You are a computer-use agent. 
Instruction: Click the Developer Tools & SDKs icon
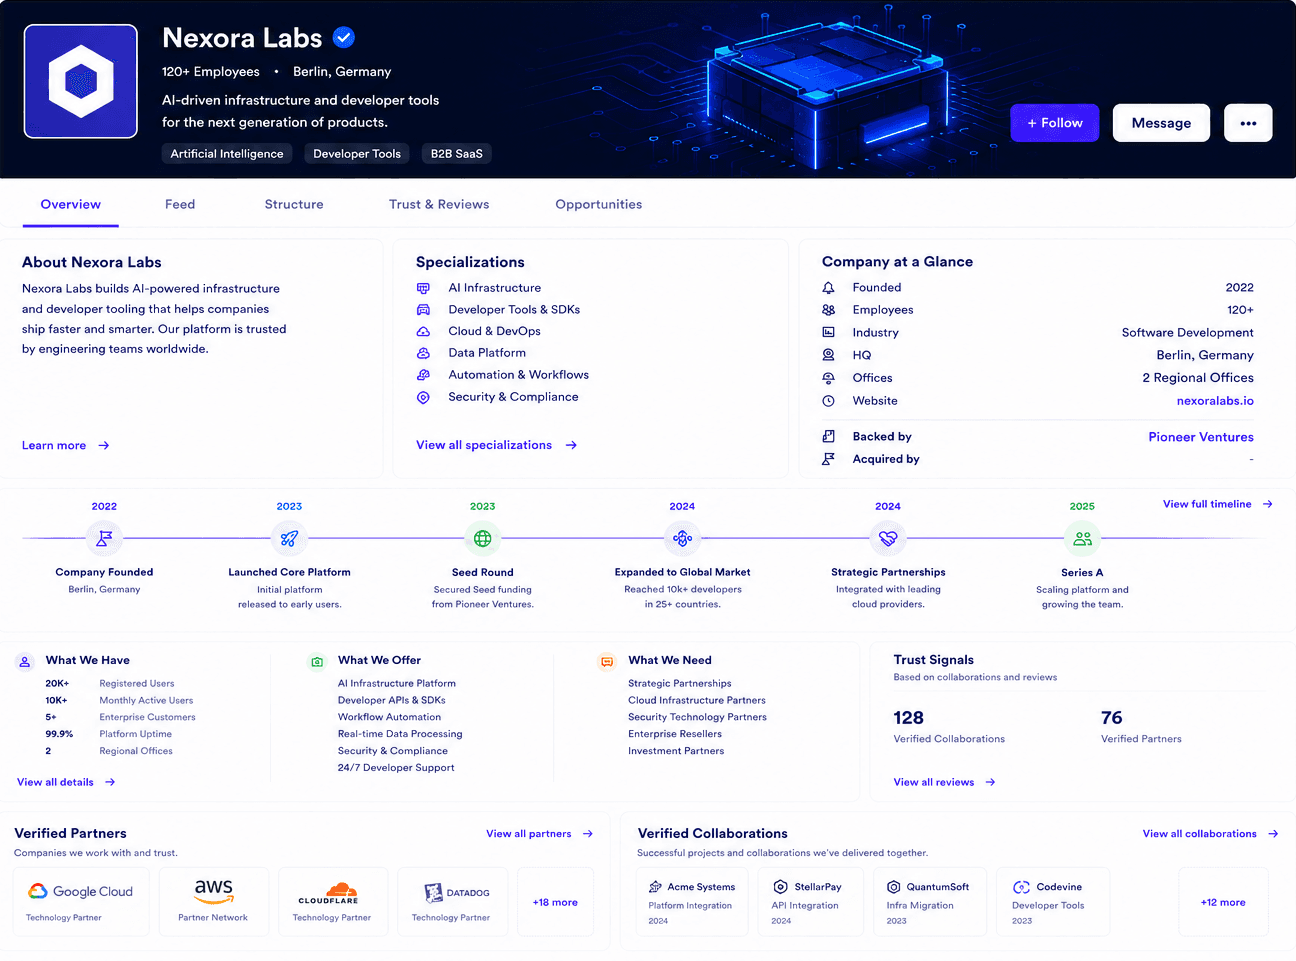click(x=423, y=310)
